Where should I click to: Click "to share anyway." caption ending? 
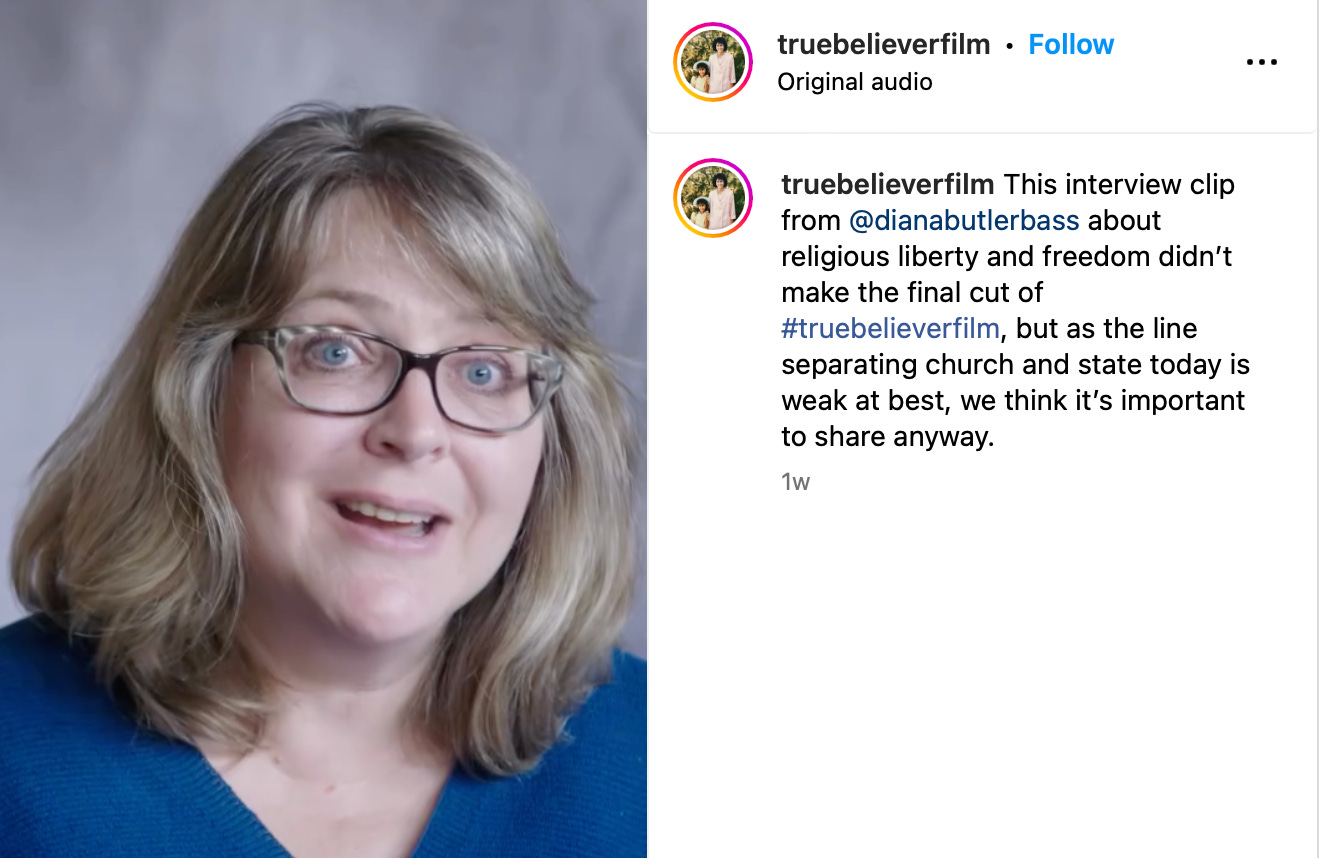[x=888, y=437]
